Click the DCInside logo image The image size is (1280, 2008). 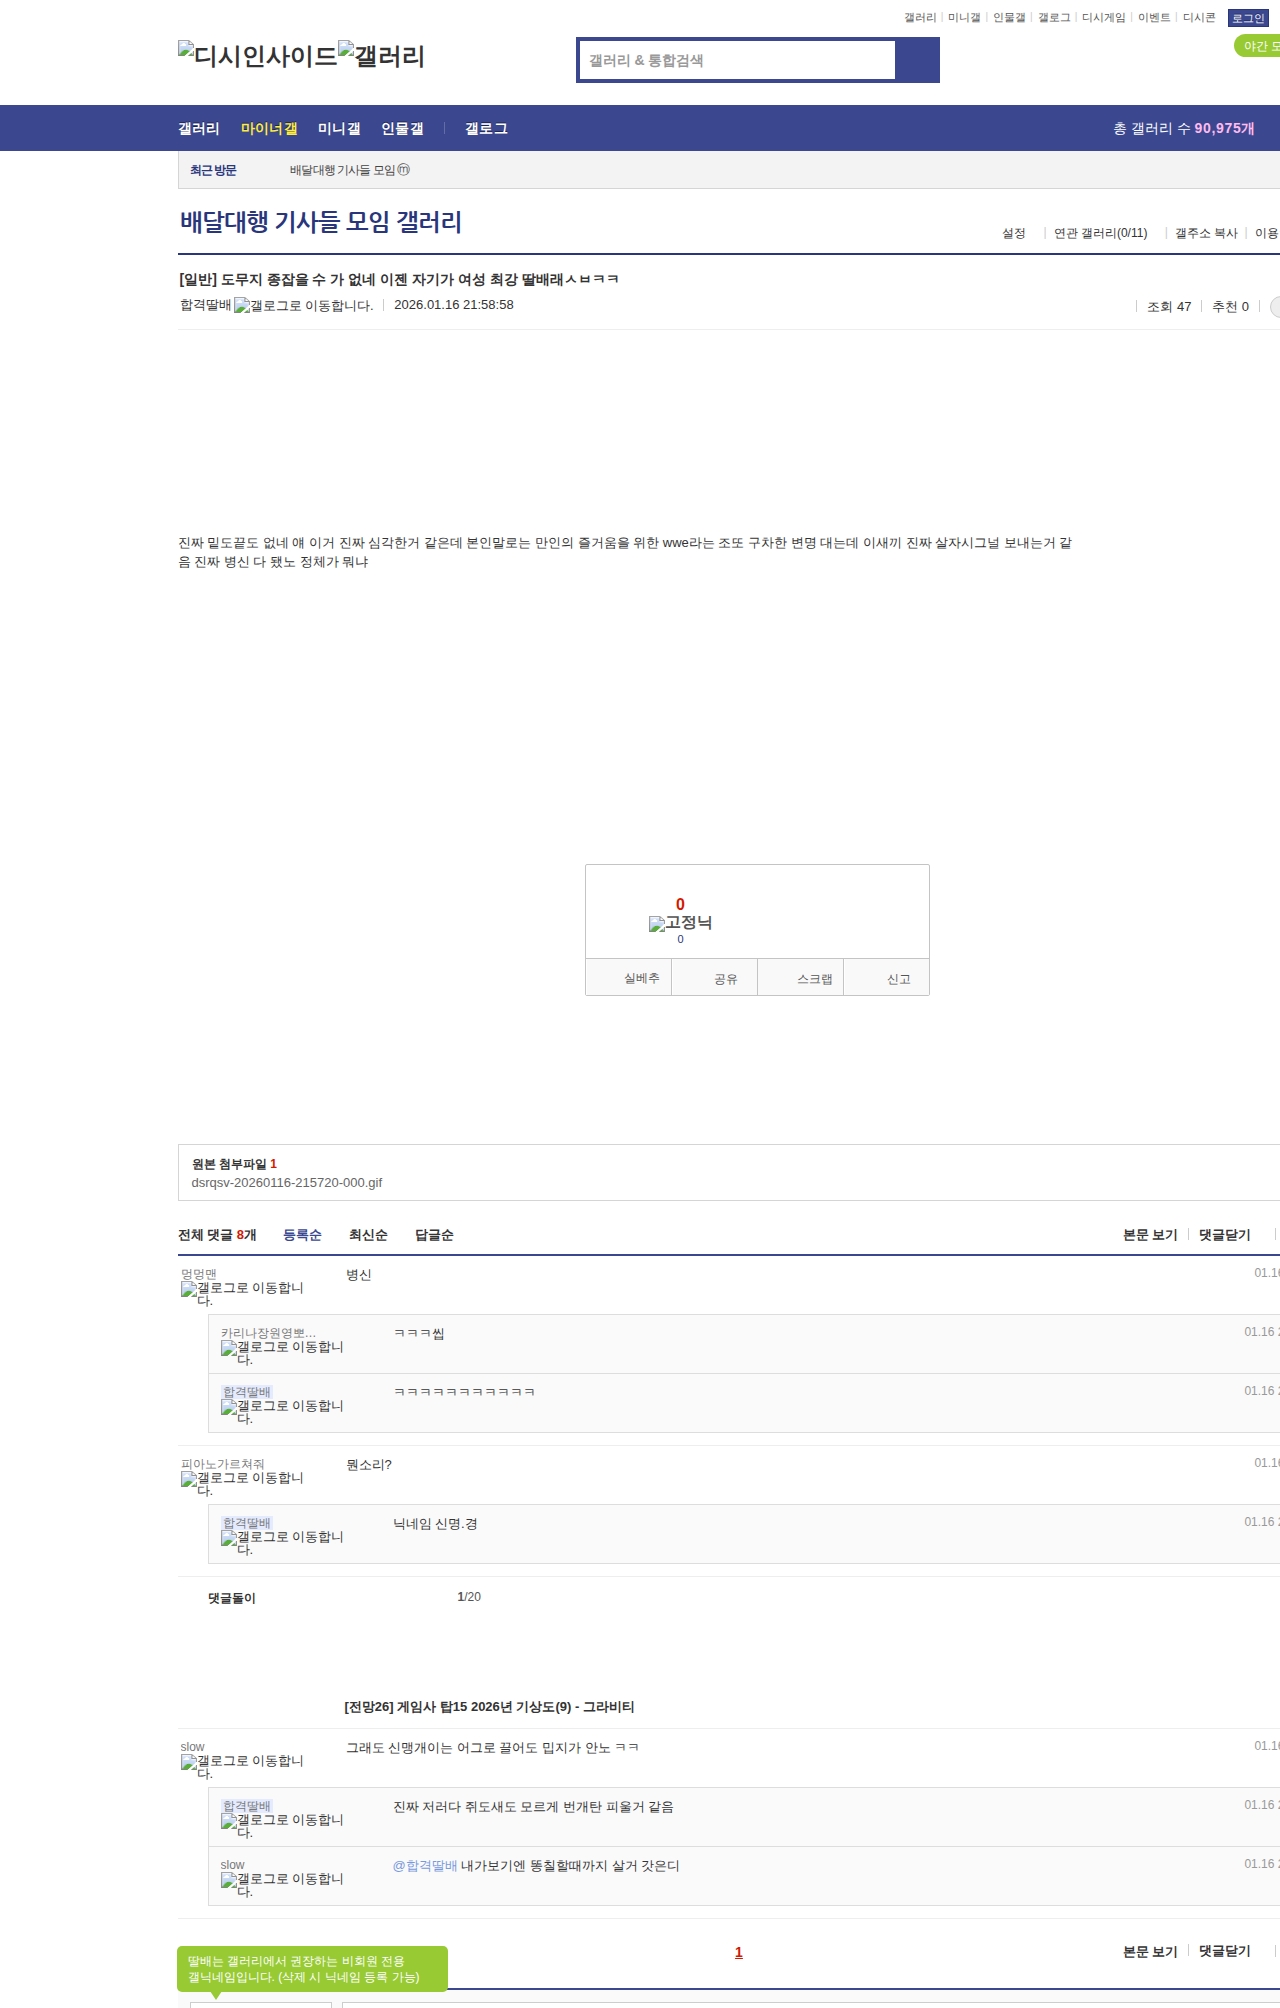click(x=257, y=56)
